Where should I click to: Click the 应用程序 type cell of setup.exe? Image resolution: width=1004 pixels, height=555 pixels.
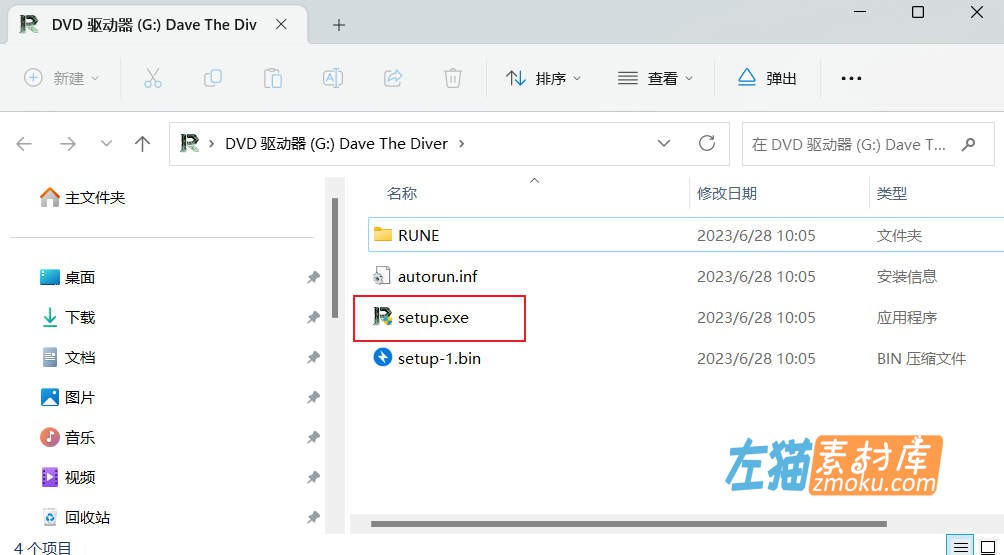[907, 318]
